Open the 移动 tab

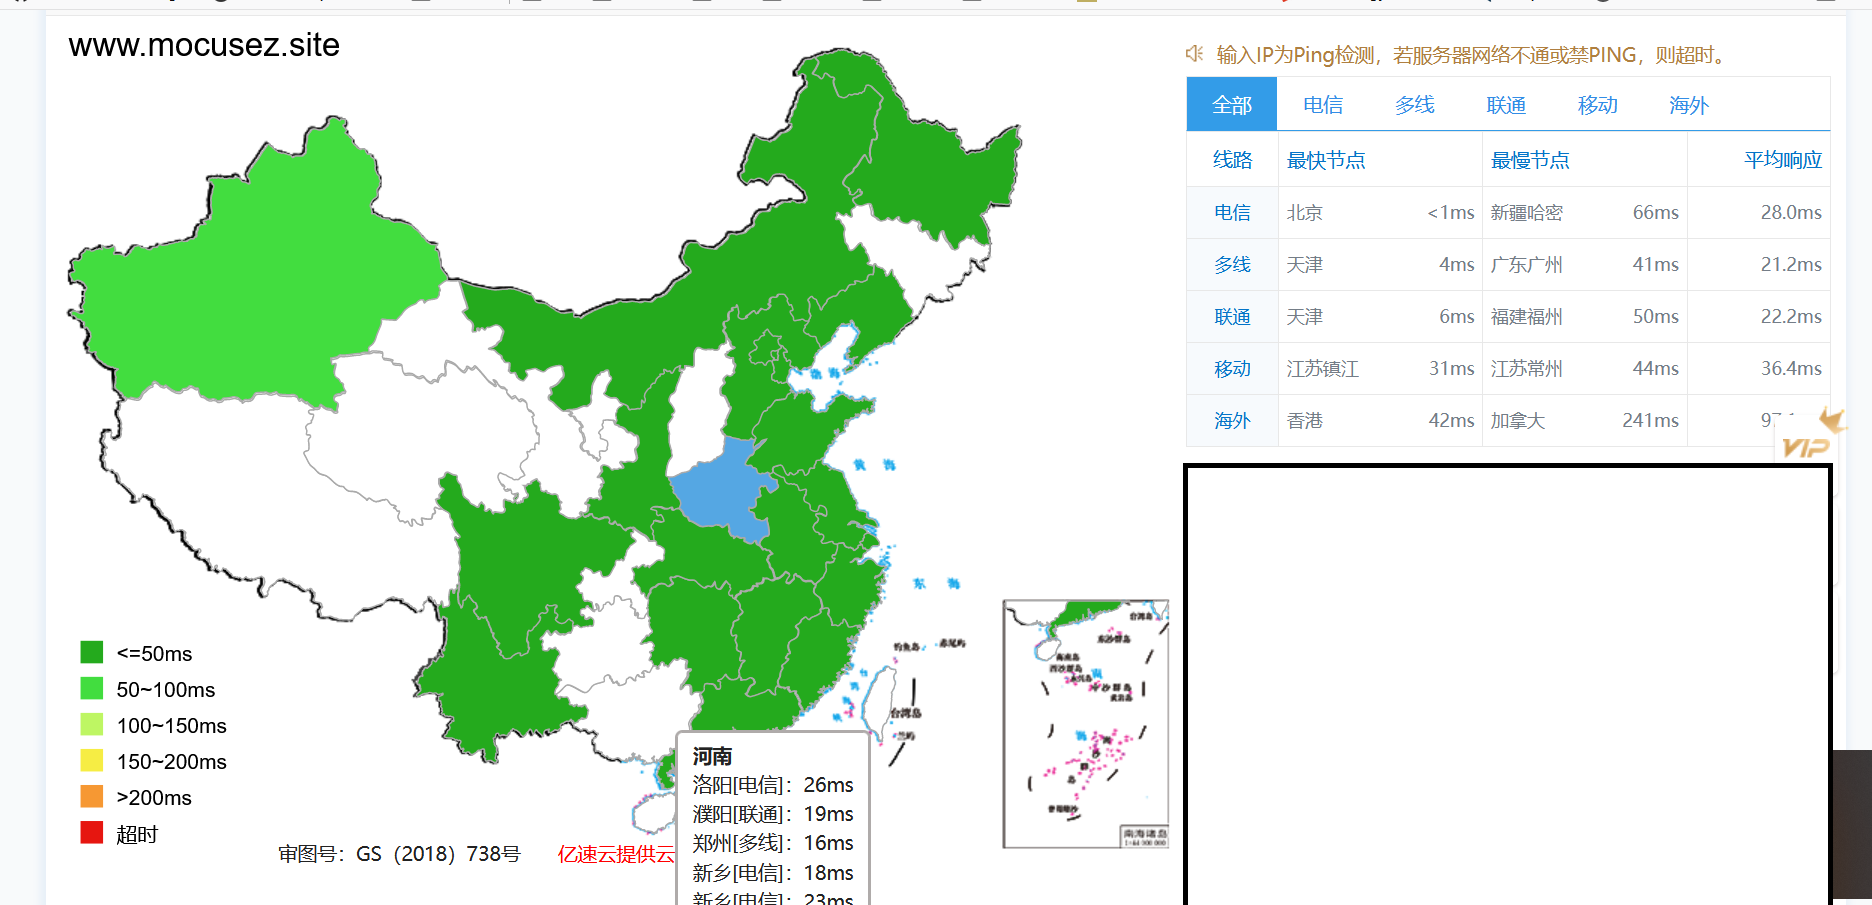click(x=1598, y=105)
